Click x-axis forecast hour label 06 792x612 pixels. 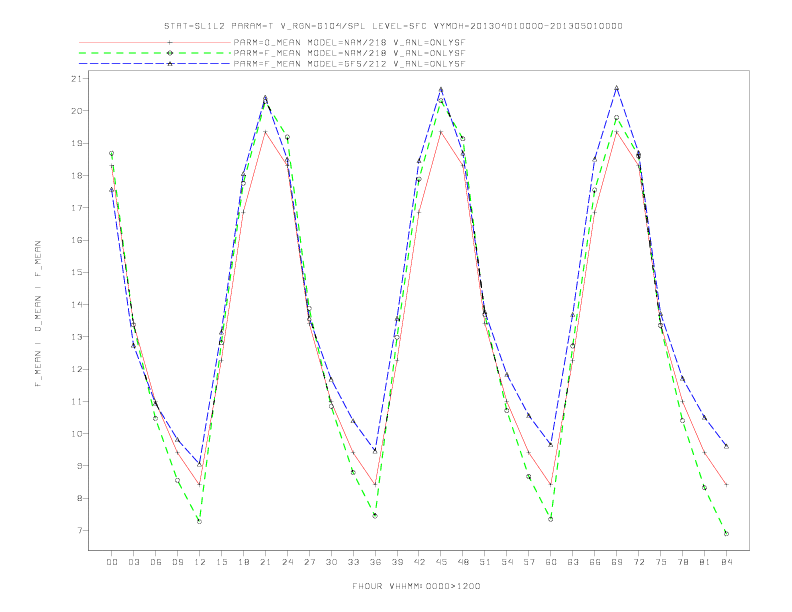coord(156,562)
